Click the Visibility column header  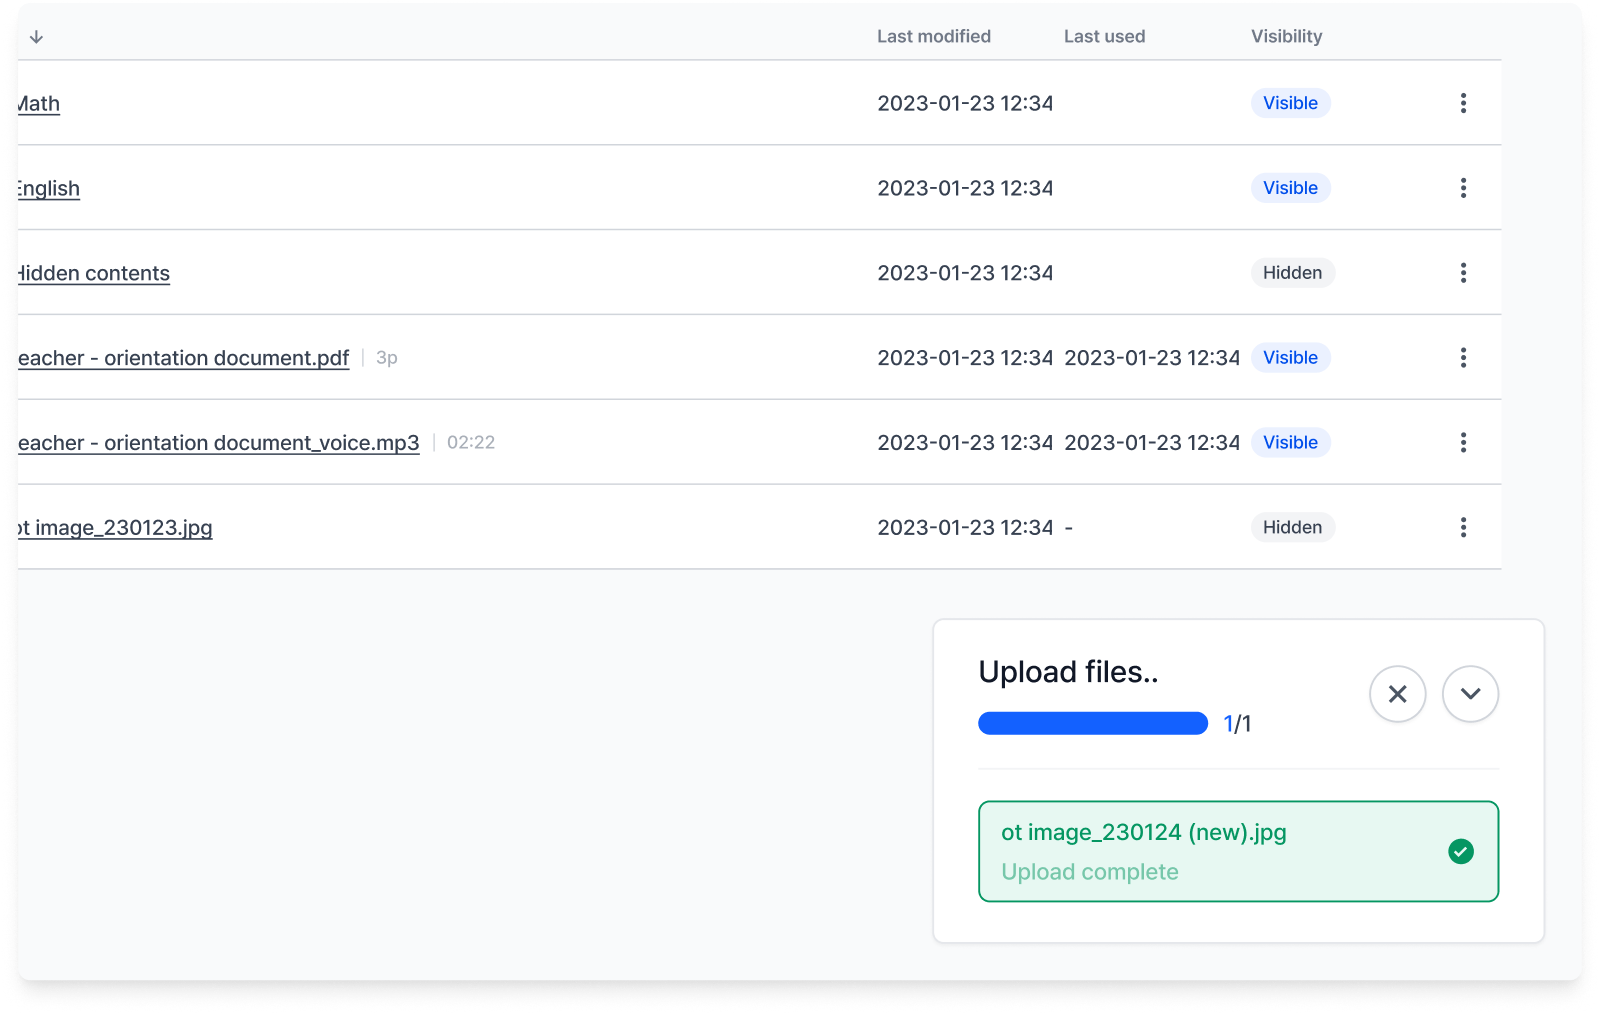pyautogui.click(x=1286, y=37)
